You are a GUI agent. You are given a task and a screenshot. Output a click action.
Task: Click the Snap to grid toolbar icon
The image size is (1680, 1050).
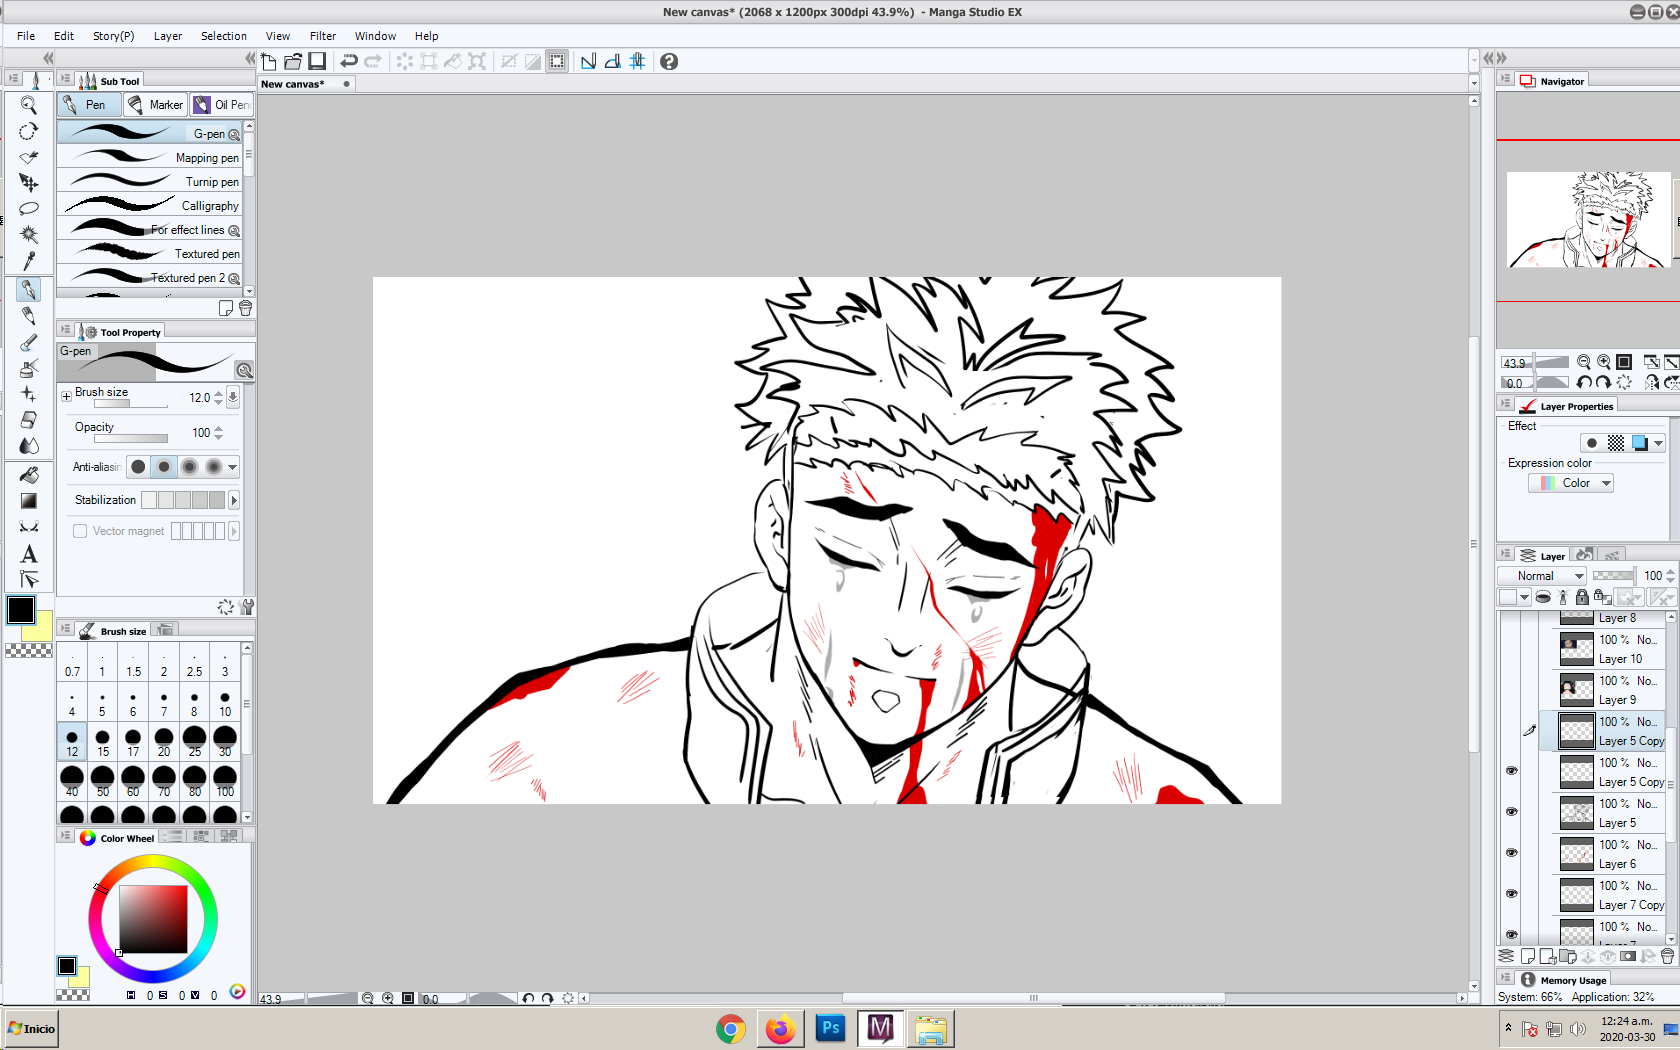click(x=637, y=61)
